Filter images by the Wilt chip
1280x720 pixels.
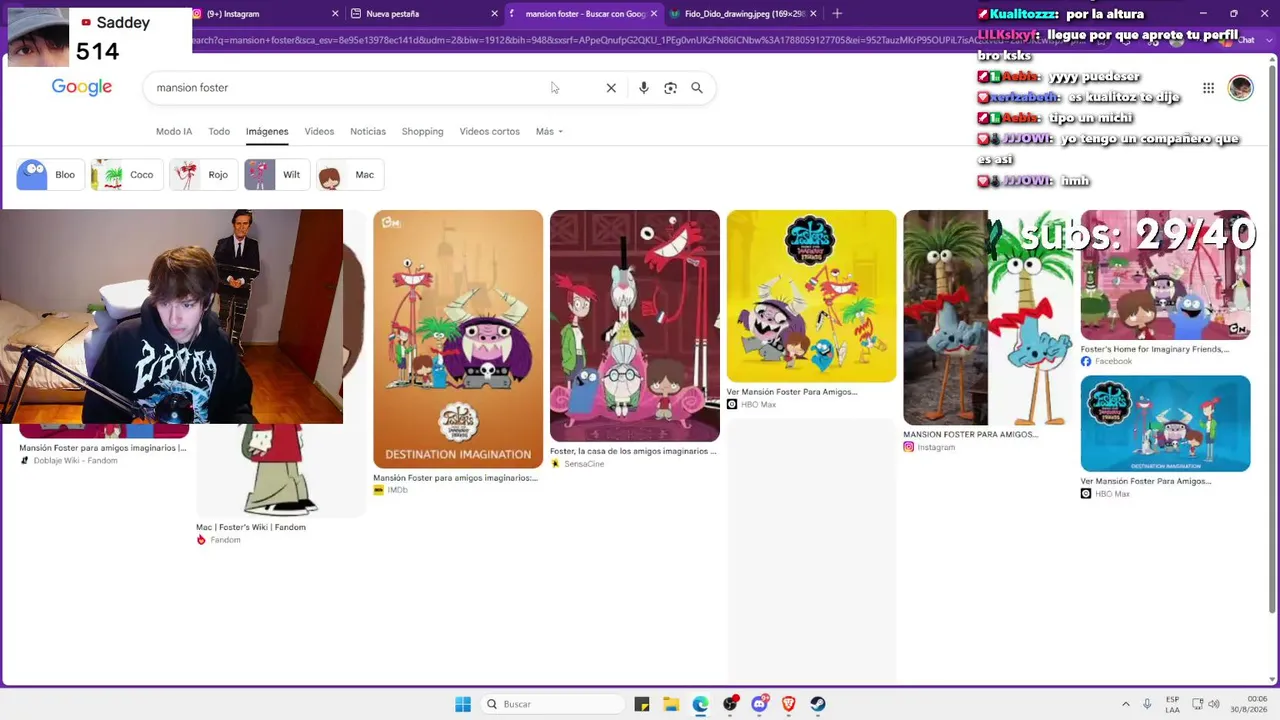point(277,175)
